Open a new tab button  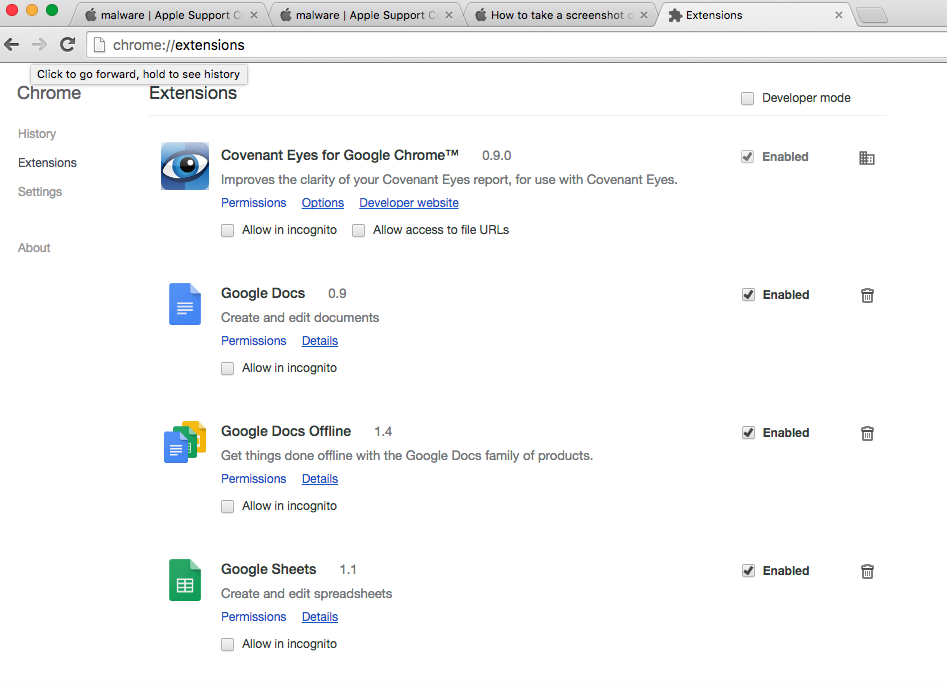(x=872, y=15)
